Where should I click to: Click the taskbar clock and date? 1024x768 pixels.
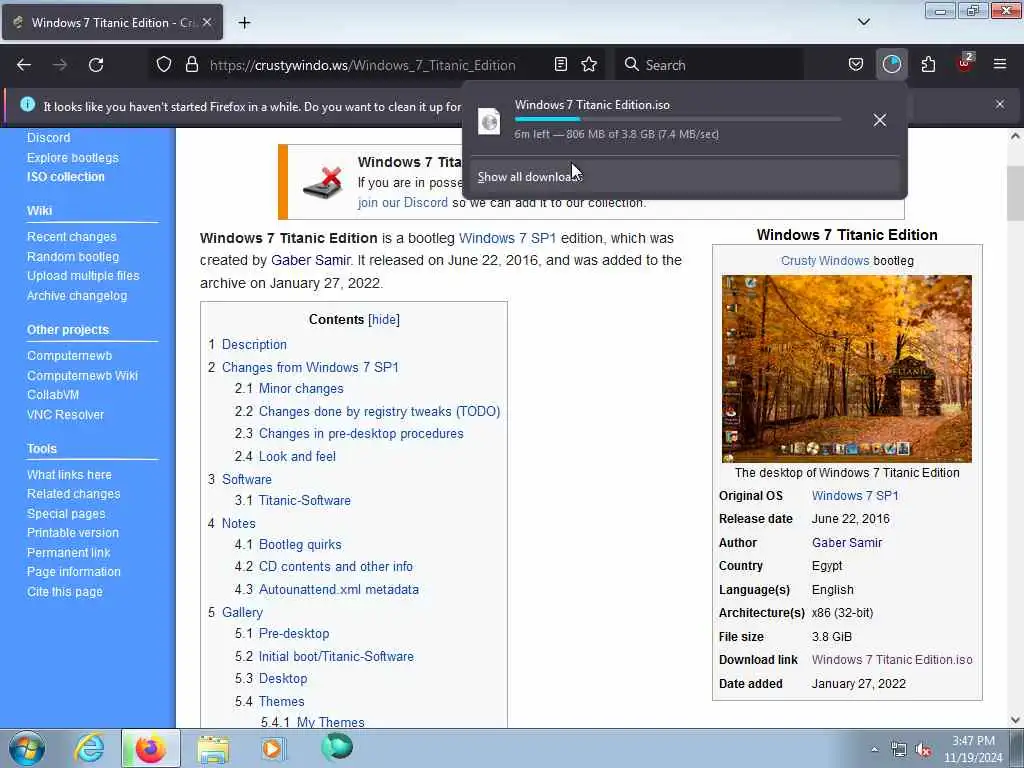973,749
